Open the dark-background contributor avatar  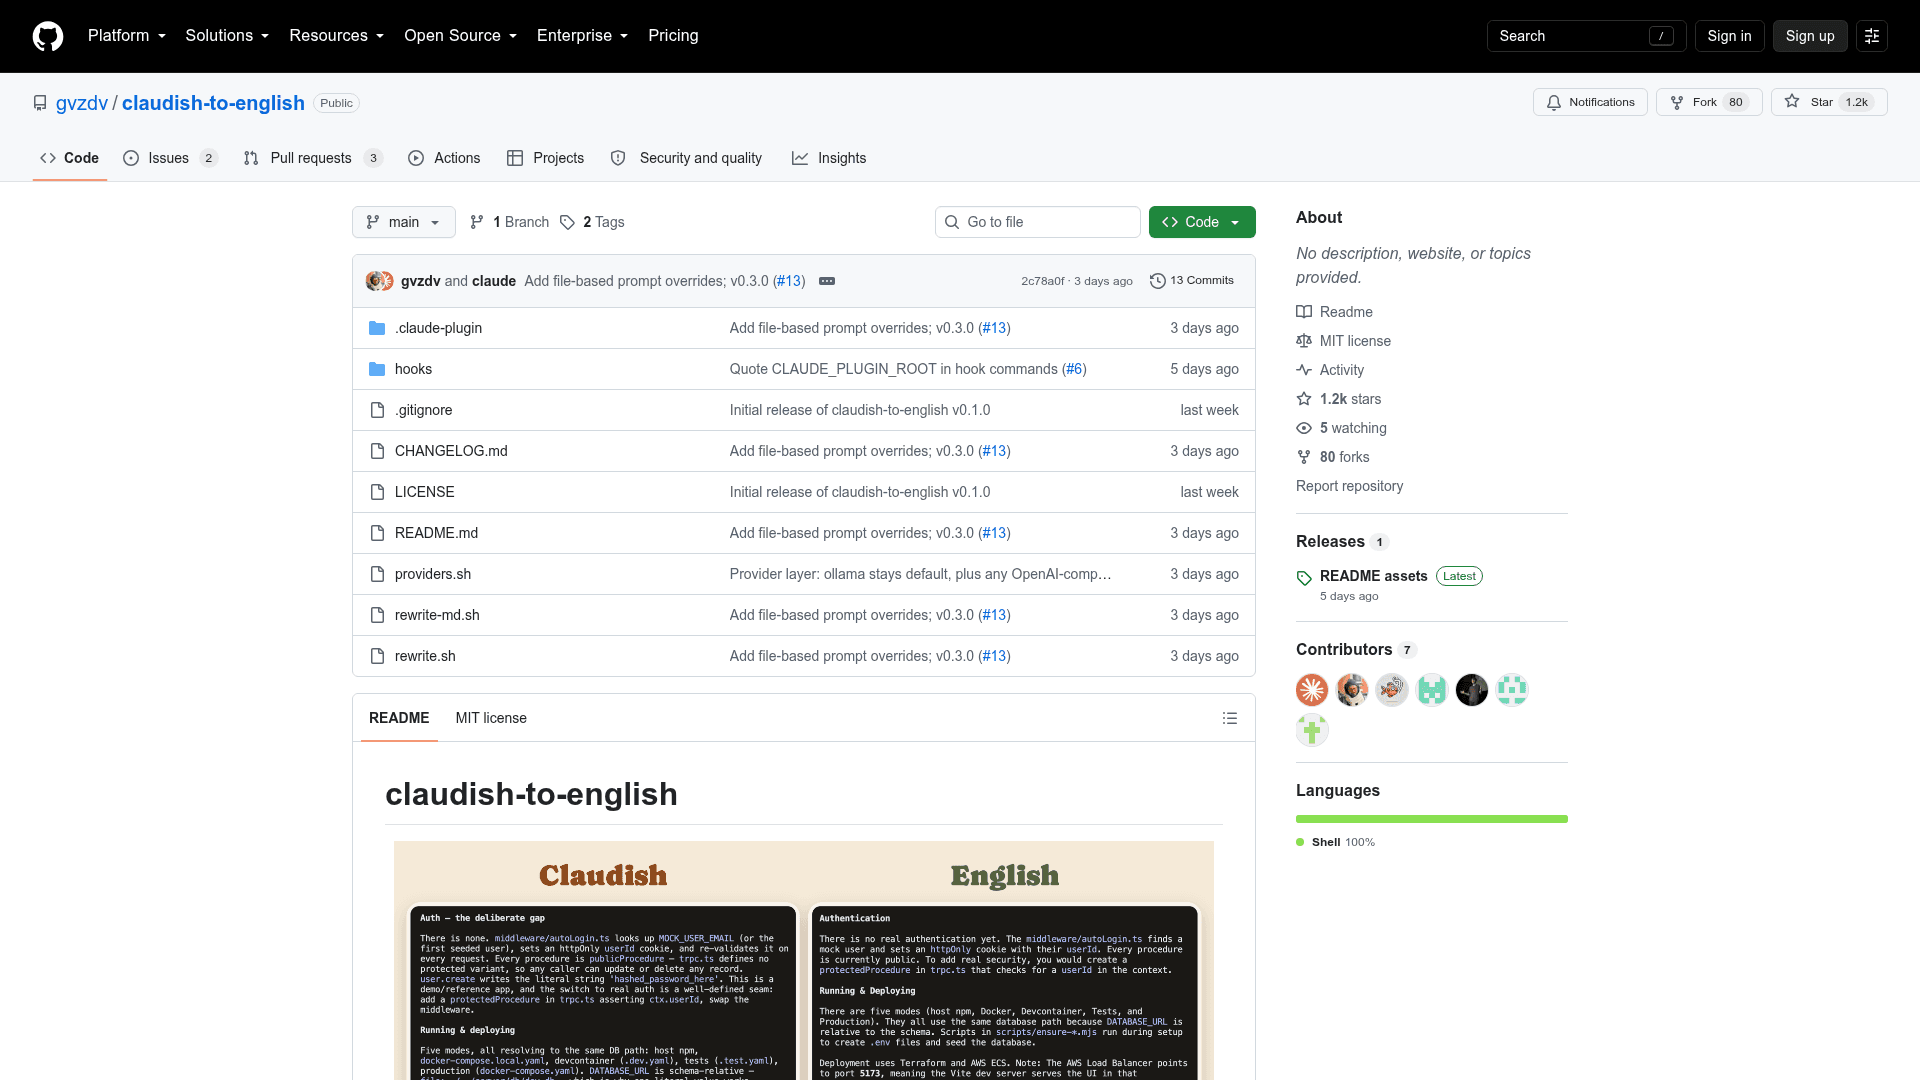coord(1472,690)
